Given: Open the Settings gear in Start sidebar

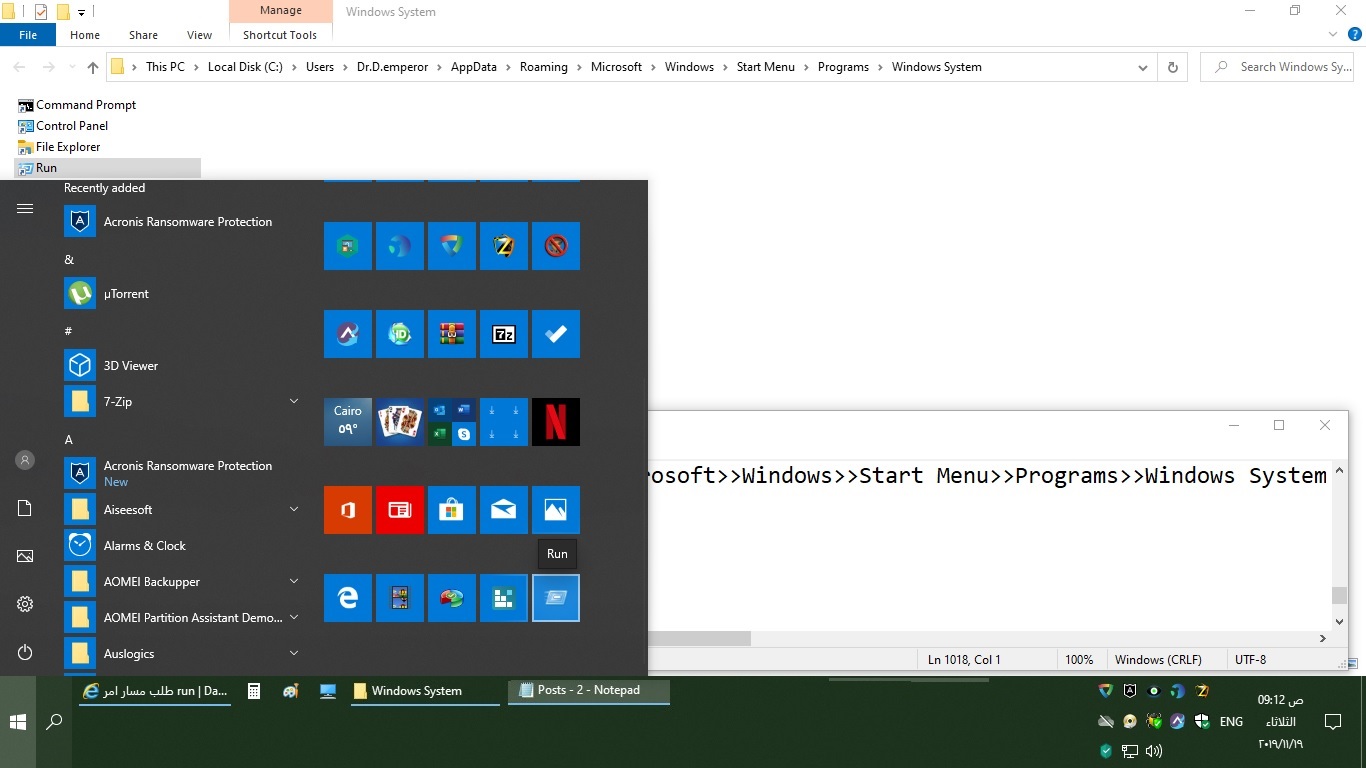Looking at the screenshot, I should coord(25,604).
